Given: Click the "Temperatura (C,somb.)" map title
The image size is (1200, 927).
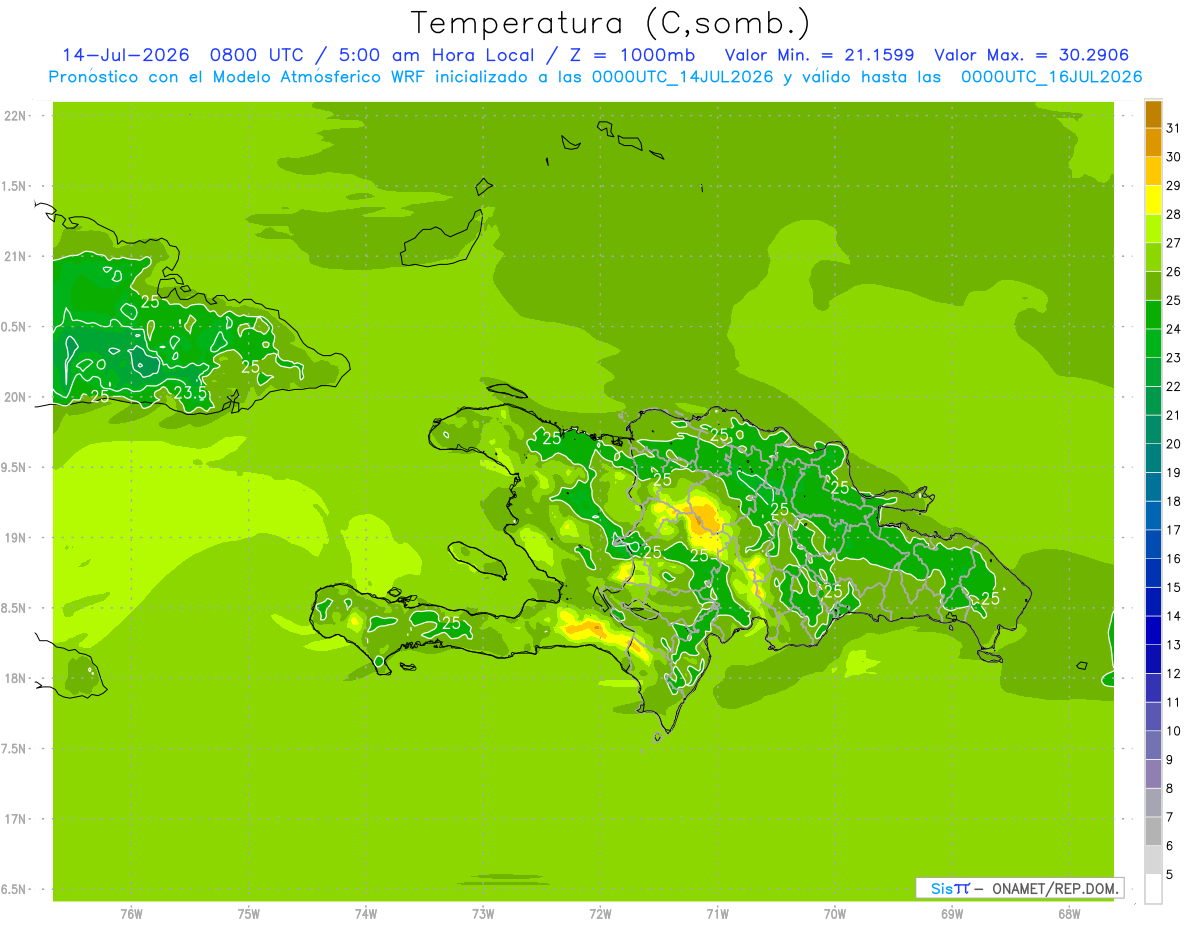Looking at the screenshot, I should [611, 23].
